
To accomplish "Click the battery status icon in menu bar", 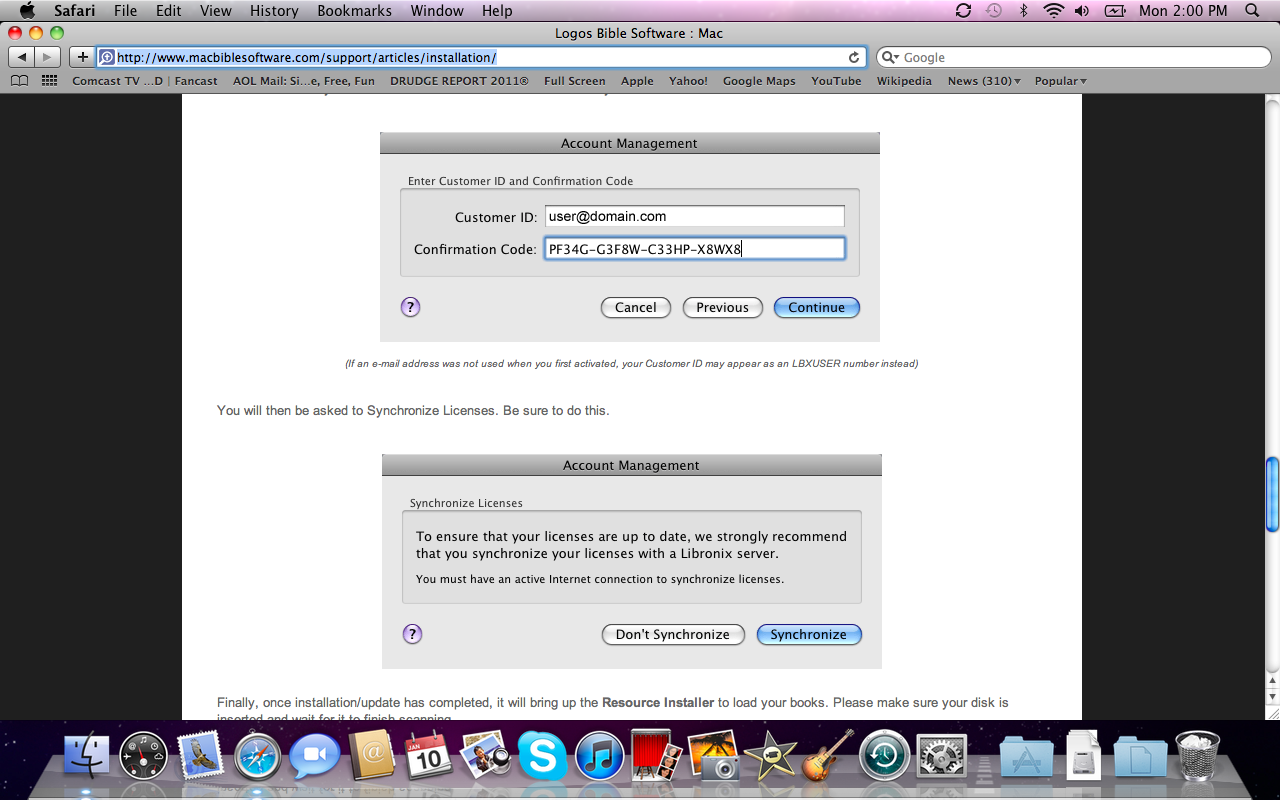I will point(1115,11).
